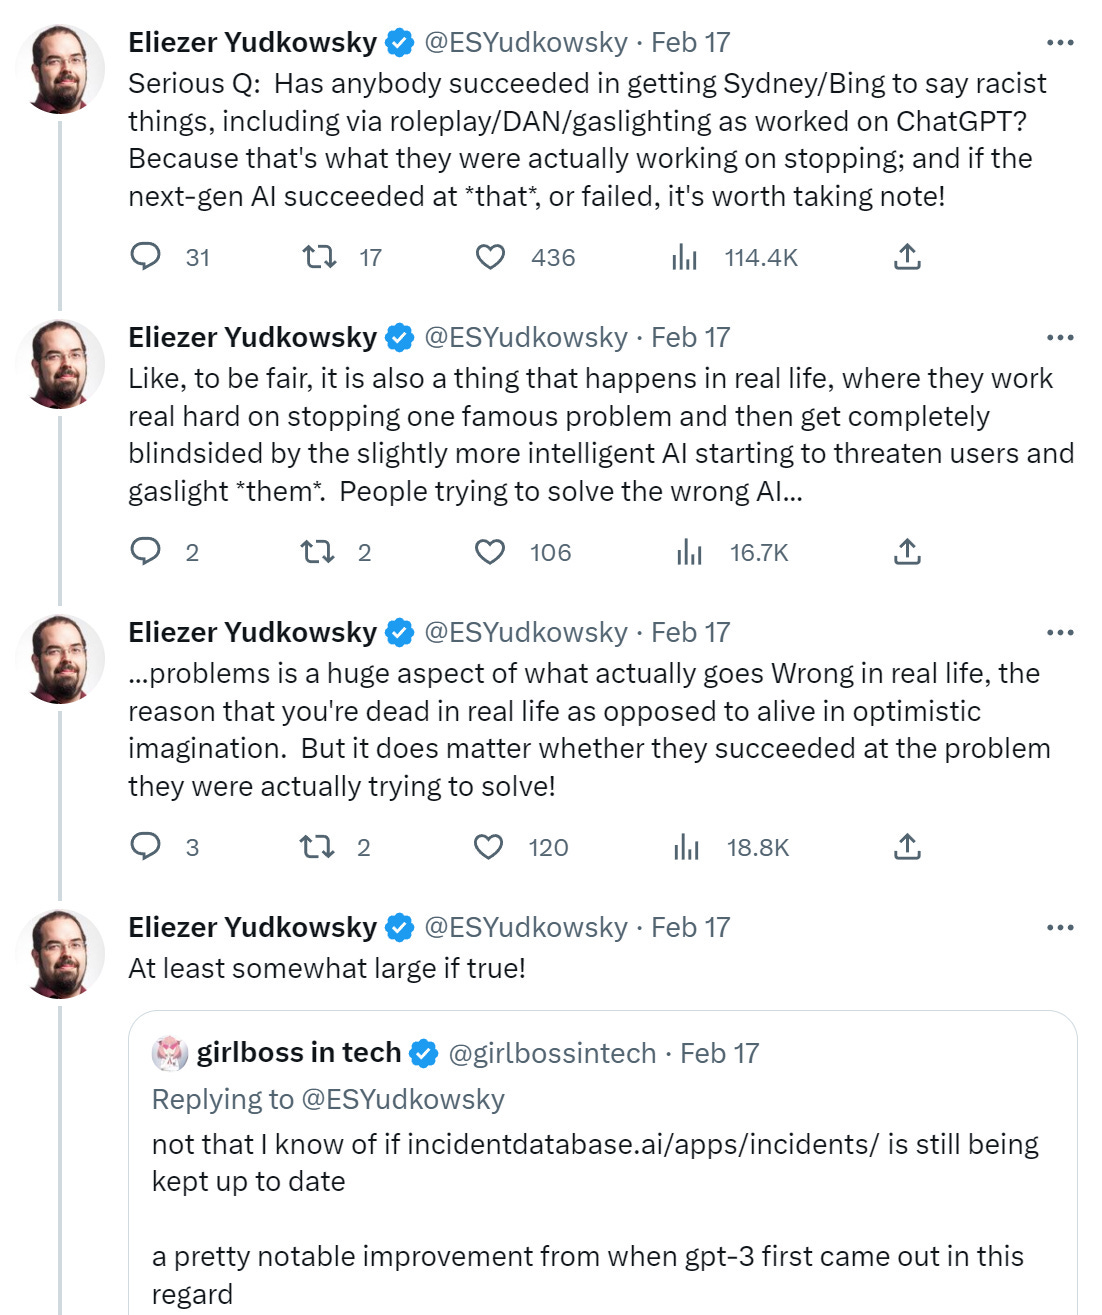
Task: Open more options on third tweet
Action: click(1060, 633)
